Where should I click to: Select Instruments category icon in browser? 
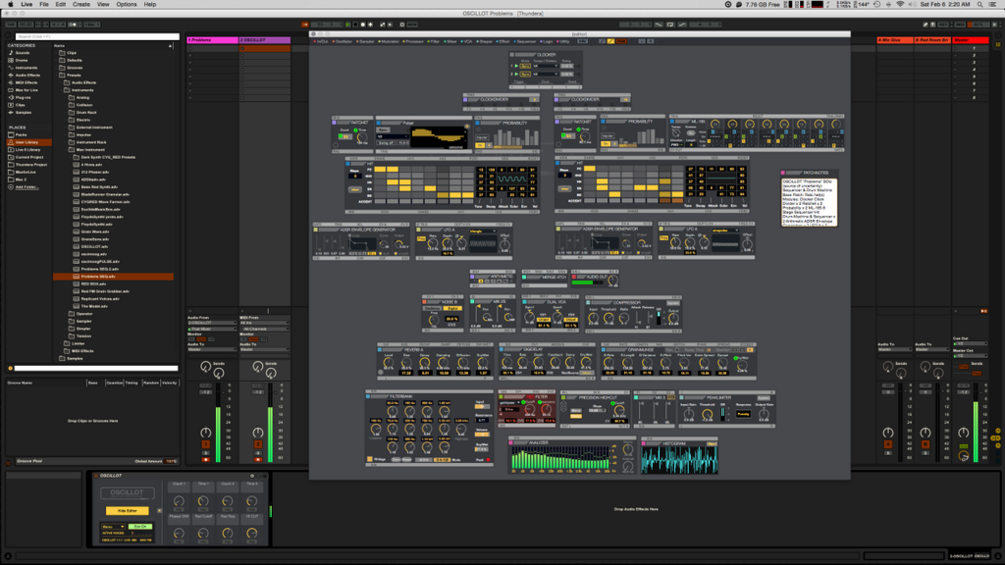click(x=11, y=67)
